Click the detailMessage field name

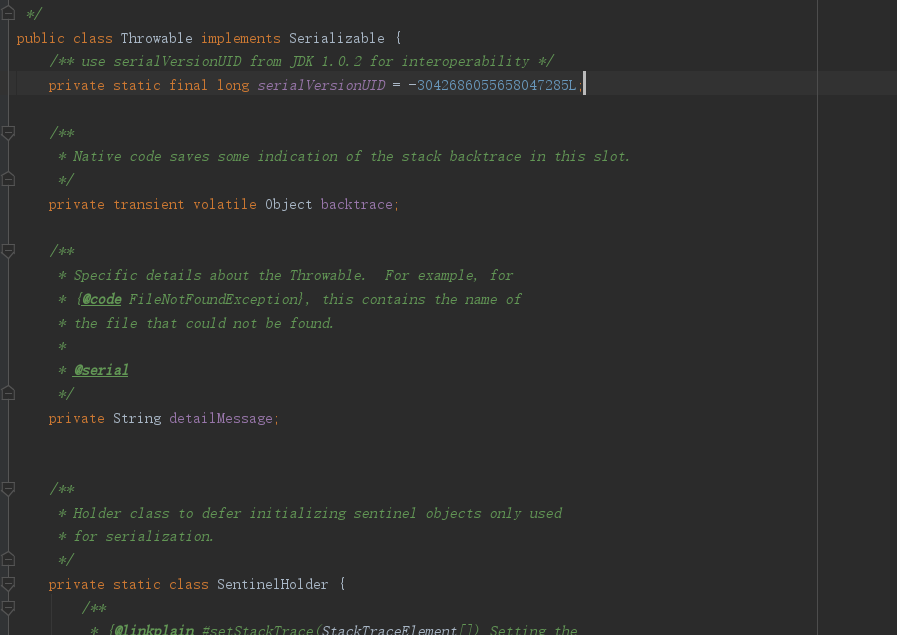click(x=221, y=418)
